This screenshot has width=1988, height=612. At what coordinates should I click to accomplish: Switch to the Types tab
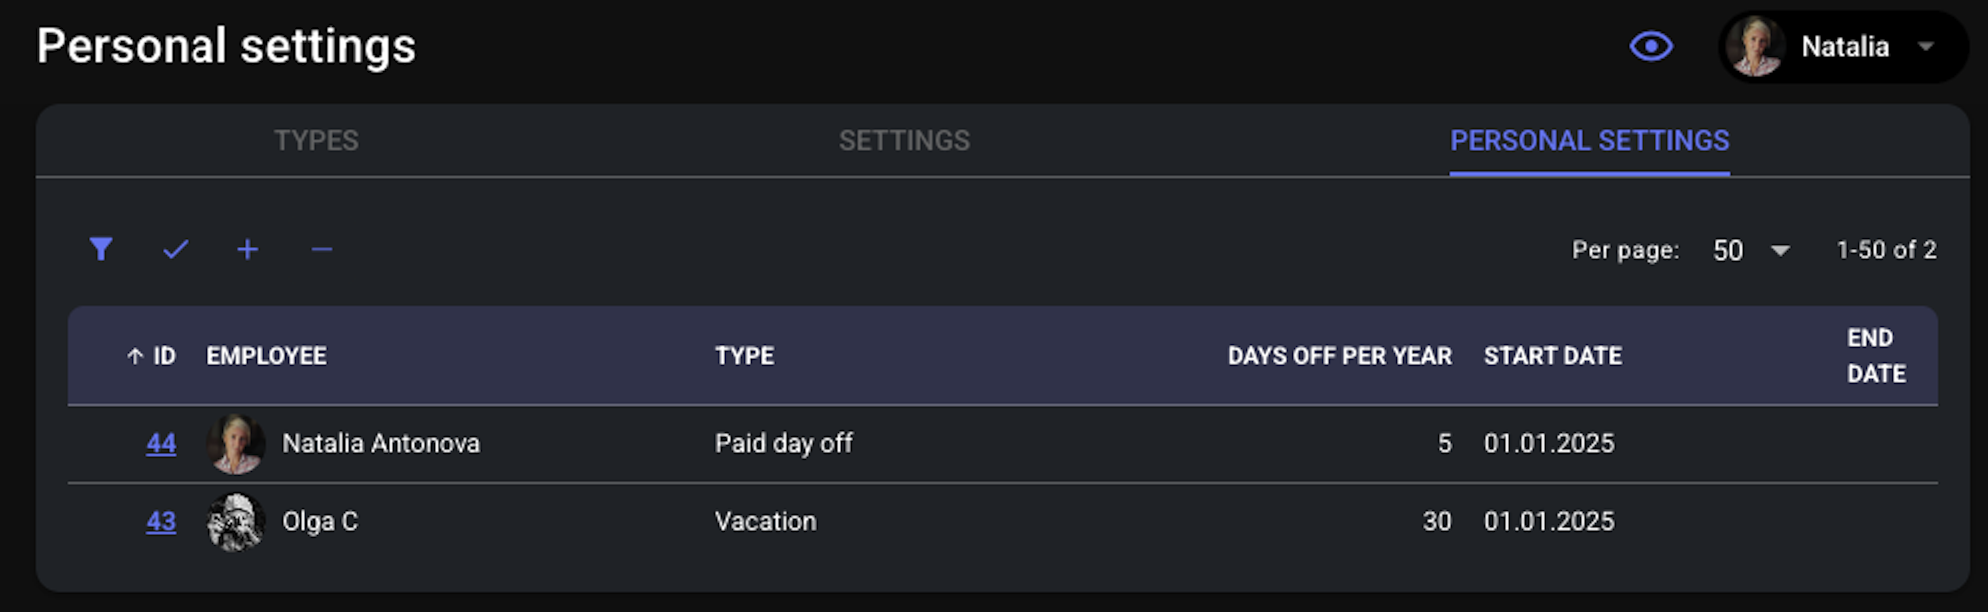(x=316, y=140)
